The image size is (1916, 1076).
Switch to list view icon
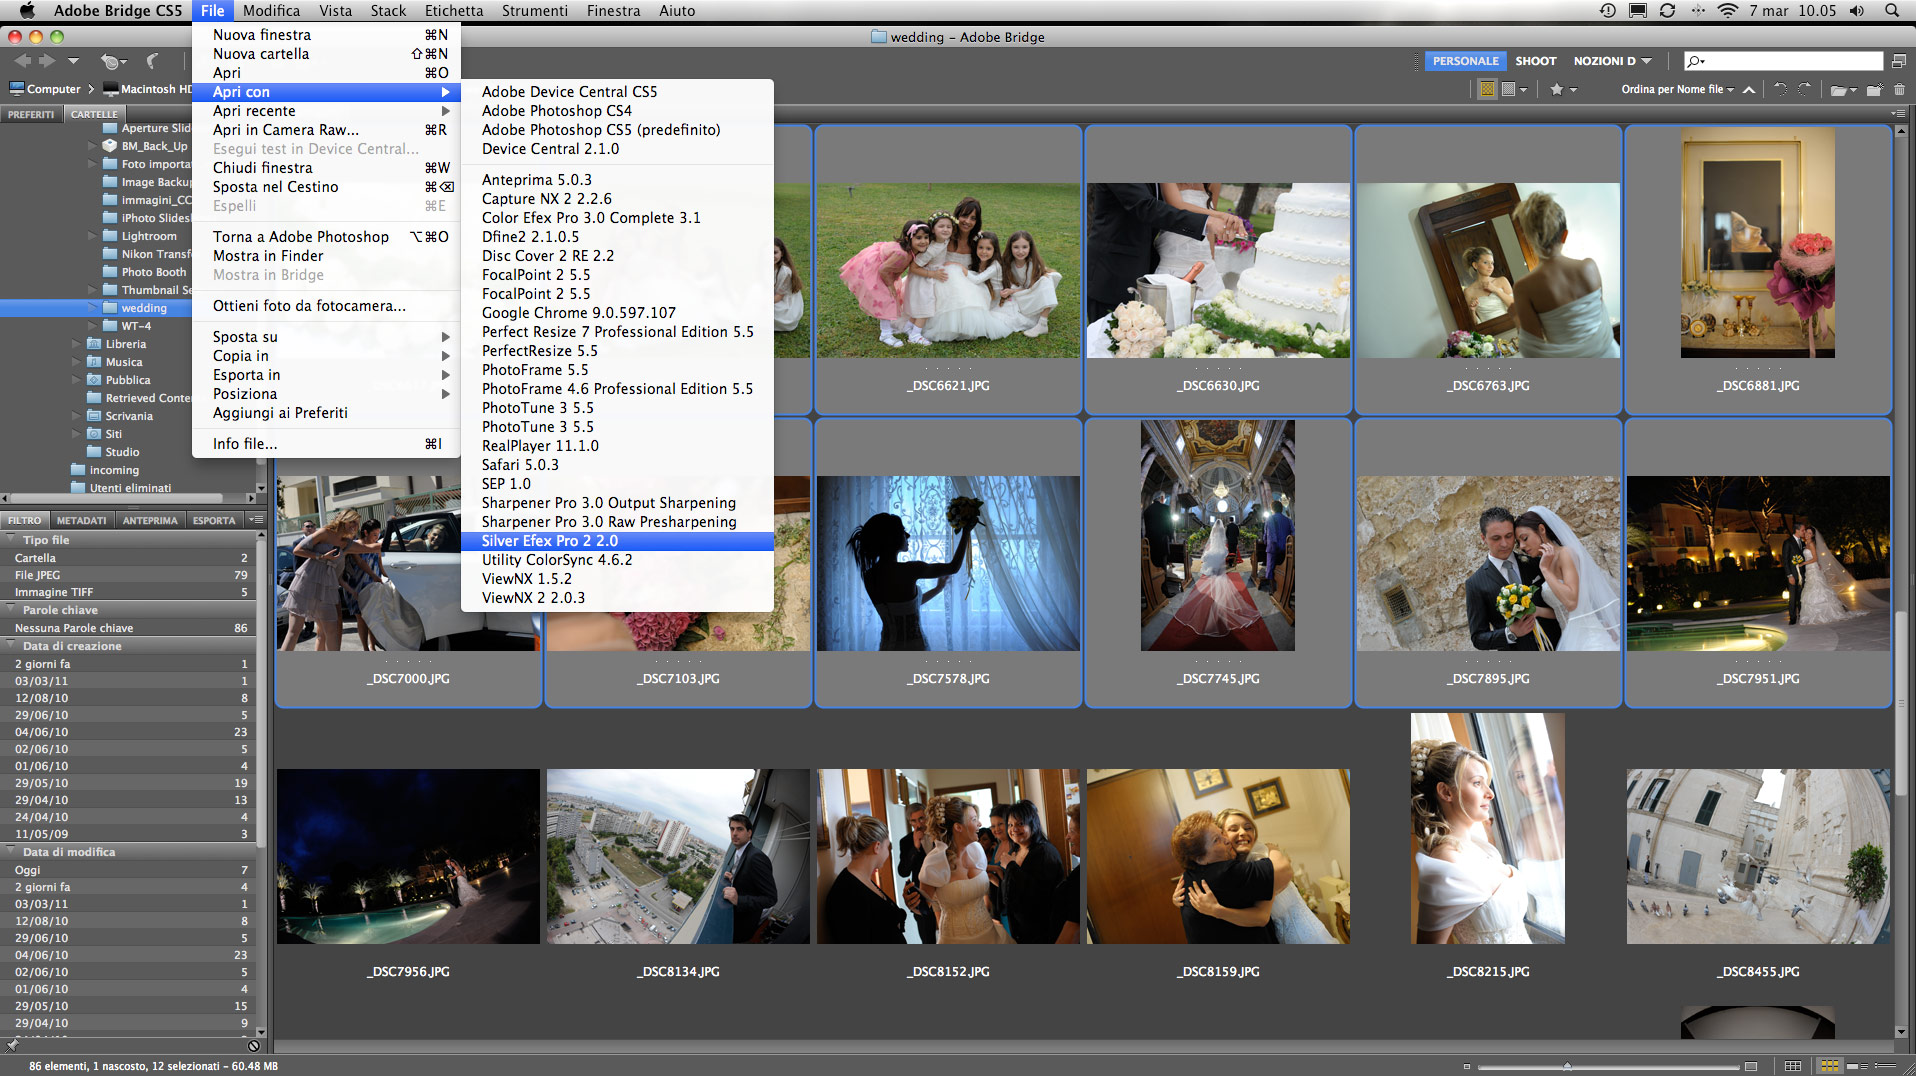(x=1885, y=1066)
